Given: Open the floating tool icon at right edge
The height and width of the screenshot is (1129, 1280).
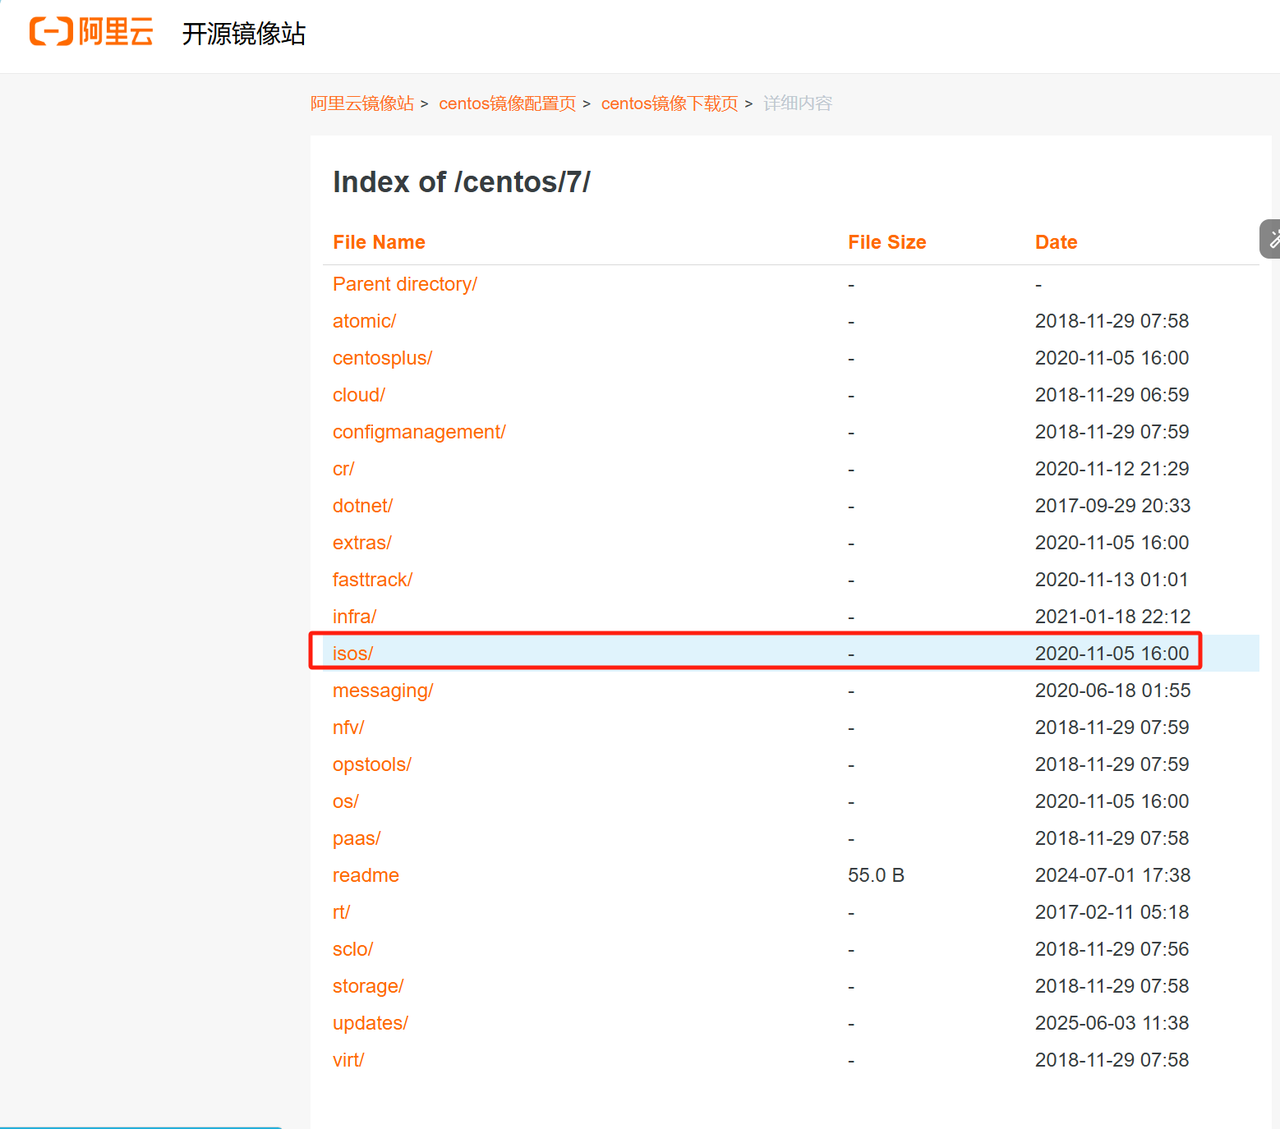Looking at the screenshot, I should coord(1271,239).
